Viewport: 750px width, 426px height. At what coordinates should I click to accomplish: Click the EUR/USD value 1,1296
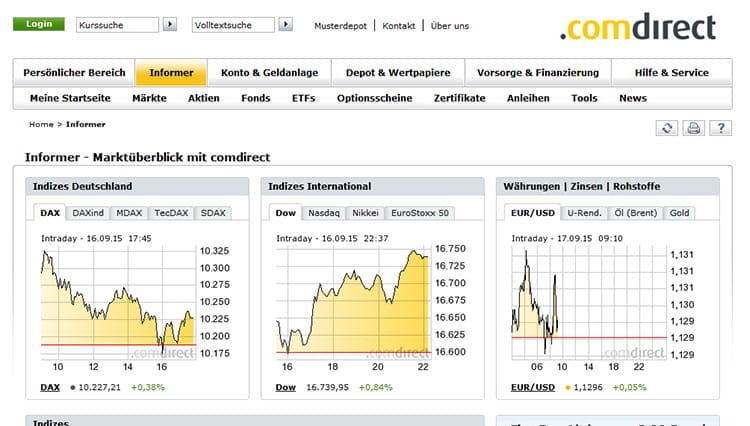(x=588, y=387)
